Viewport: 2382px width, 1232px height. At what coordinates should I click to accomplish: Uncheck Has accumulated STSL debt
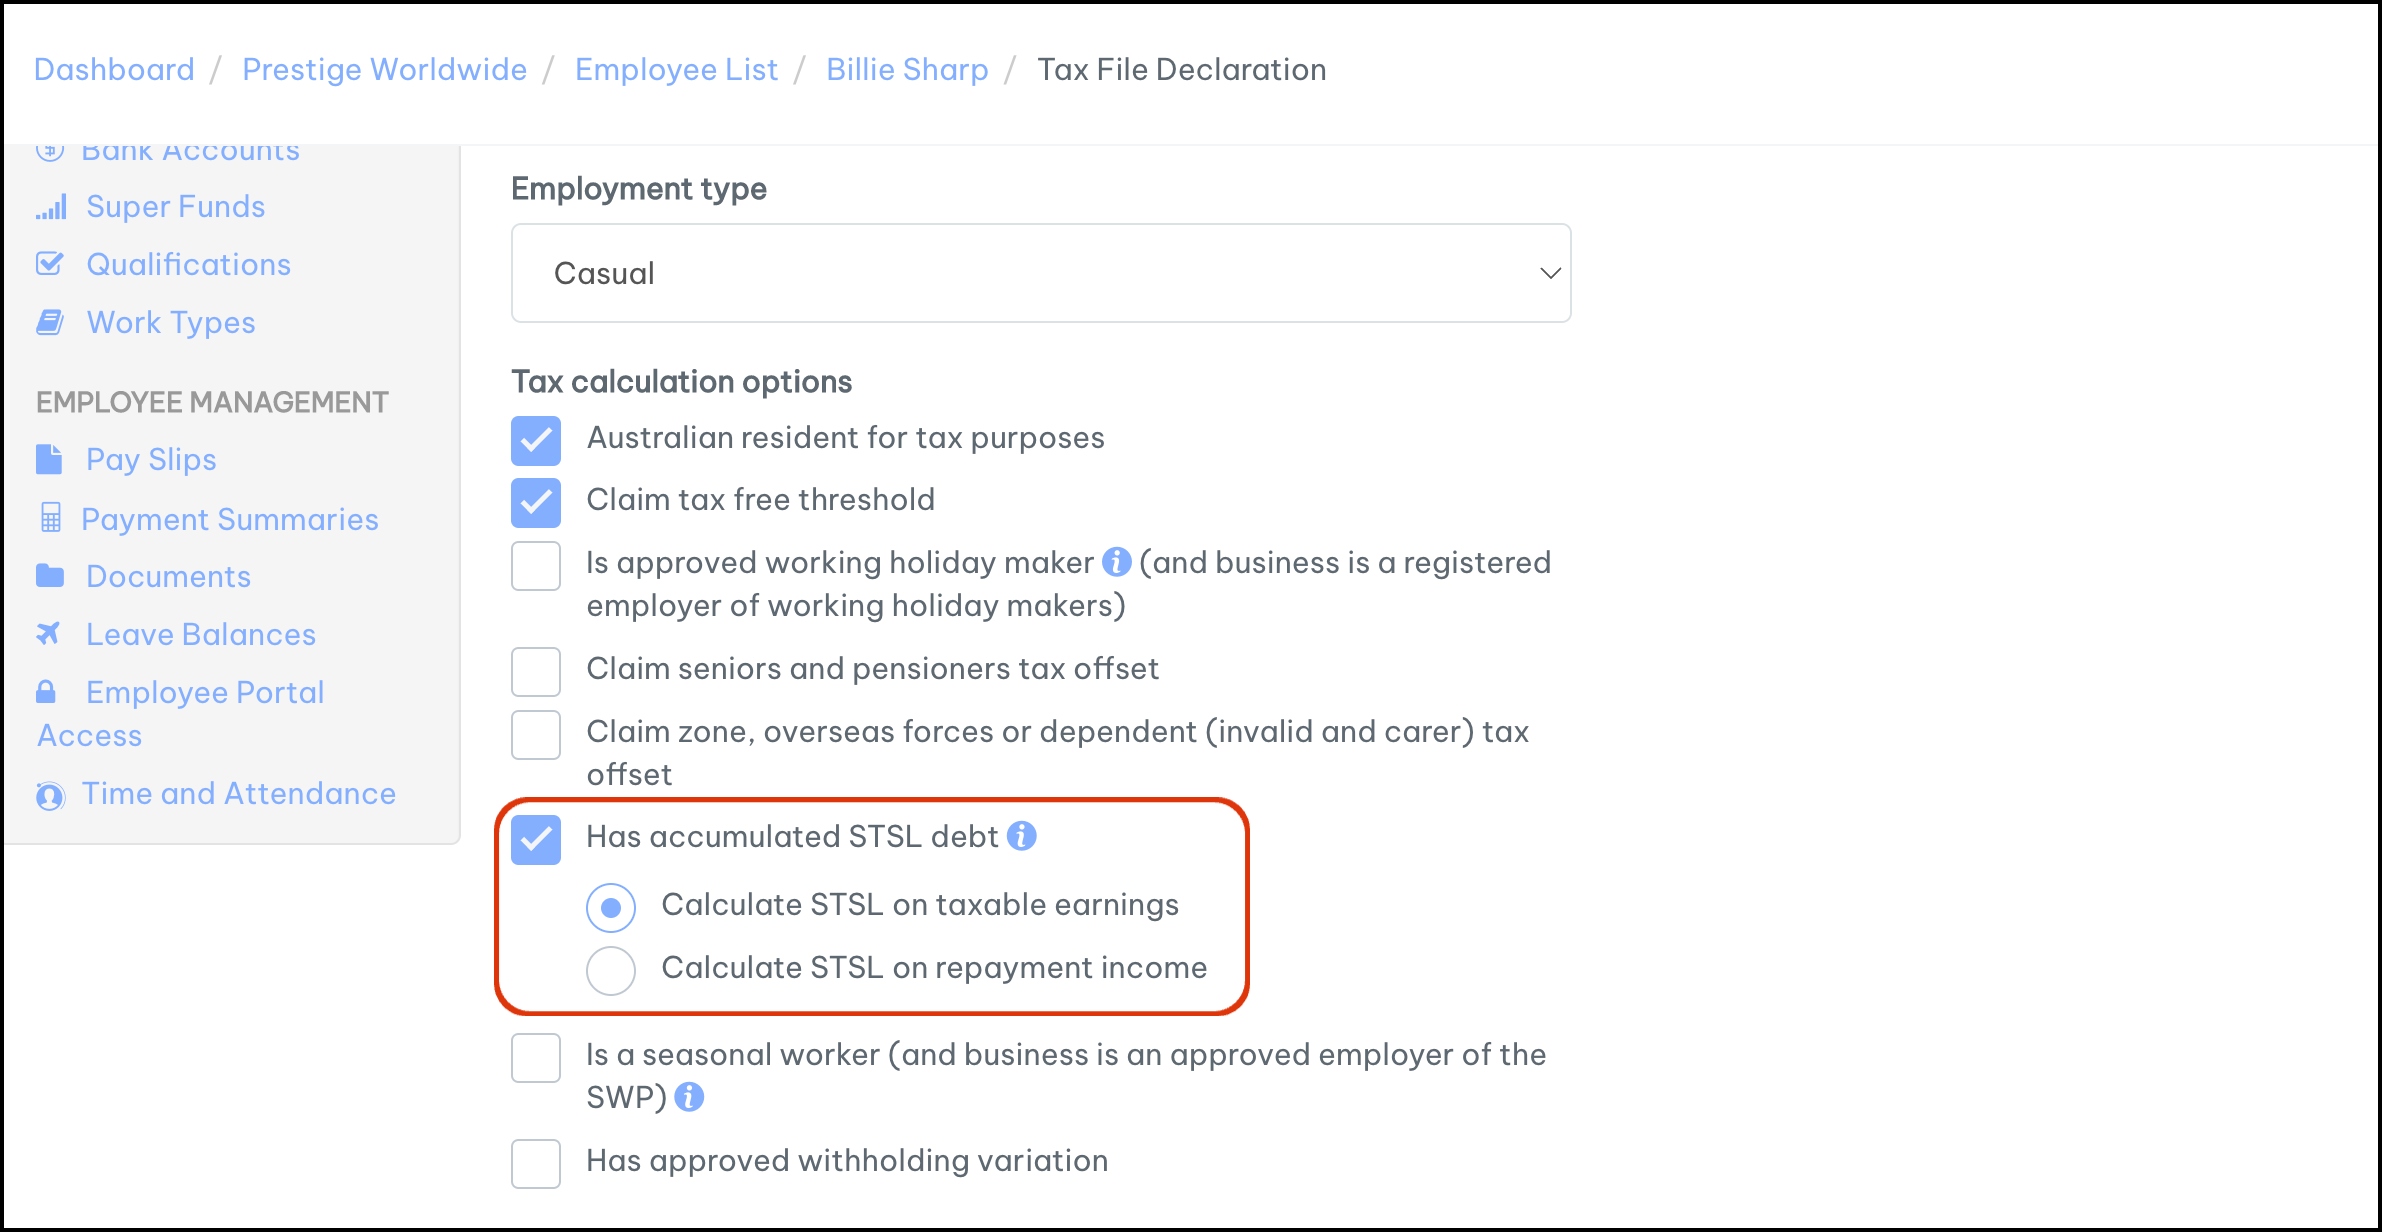click(536, 840)
